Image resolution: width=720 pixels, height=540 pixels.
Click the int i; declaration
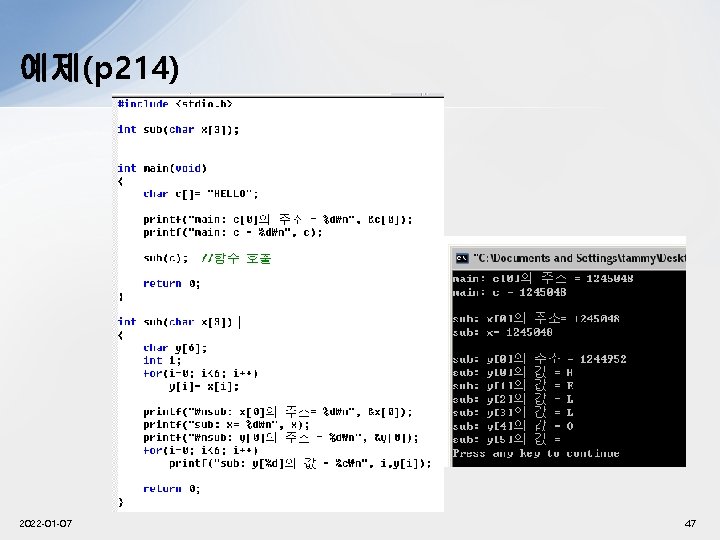tap(162, 360)
